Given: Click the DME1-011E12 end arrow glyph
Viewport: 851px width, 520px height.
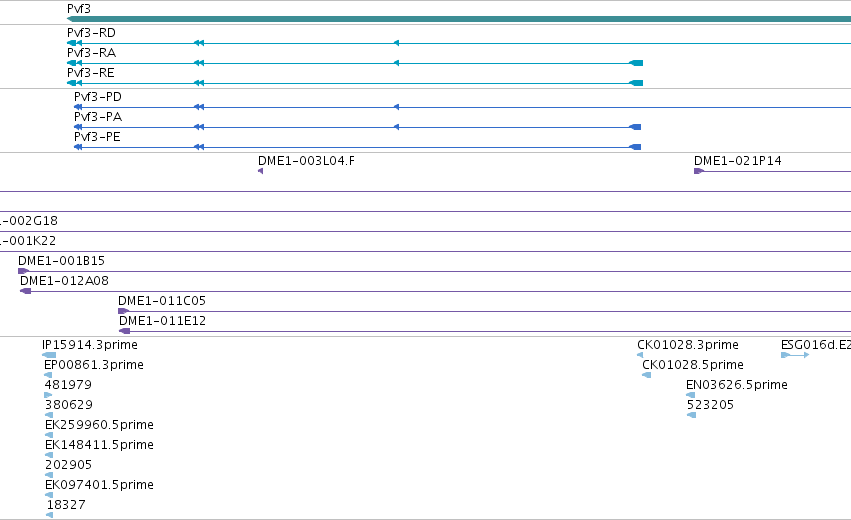Looking at the screenshot, I should click(x=124, y=331).
